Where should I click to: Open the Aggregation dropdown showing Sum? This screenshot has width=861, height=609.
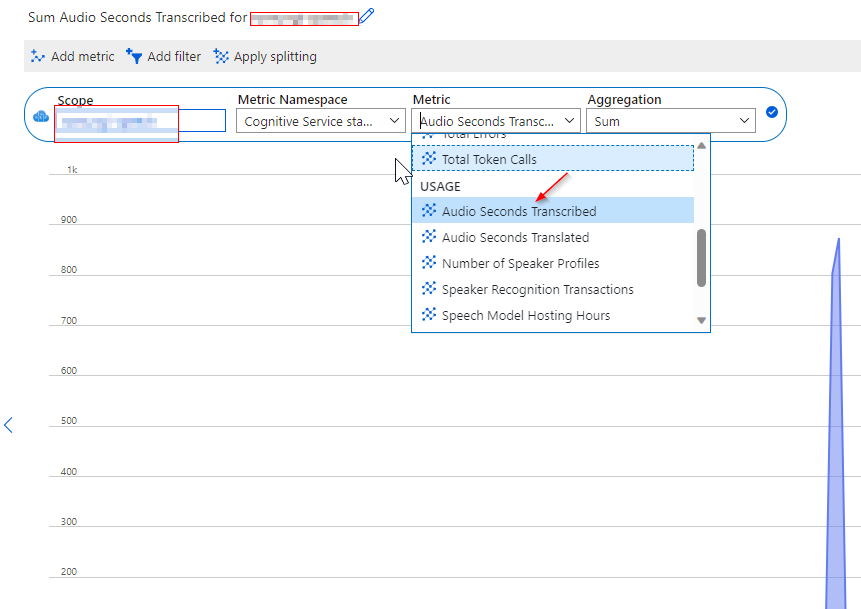(671, 121)
